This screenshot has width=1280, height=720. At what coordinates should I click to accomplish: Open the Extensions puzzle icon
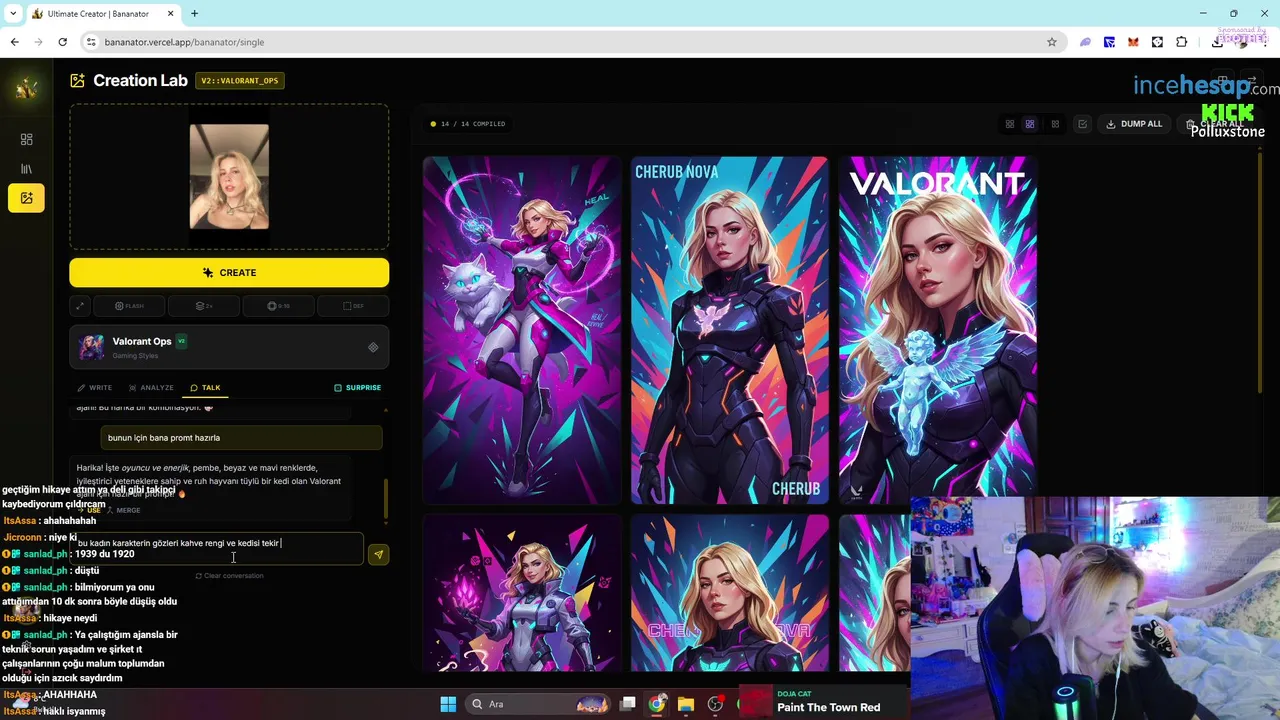point(1181,42)
